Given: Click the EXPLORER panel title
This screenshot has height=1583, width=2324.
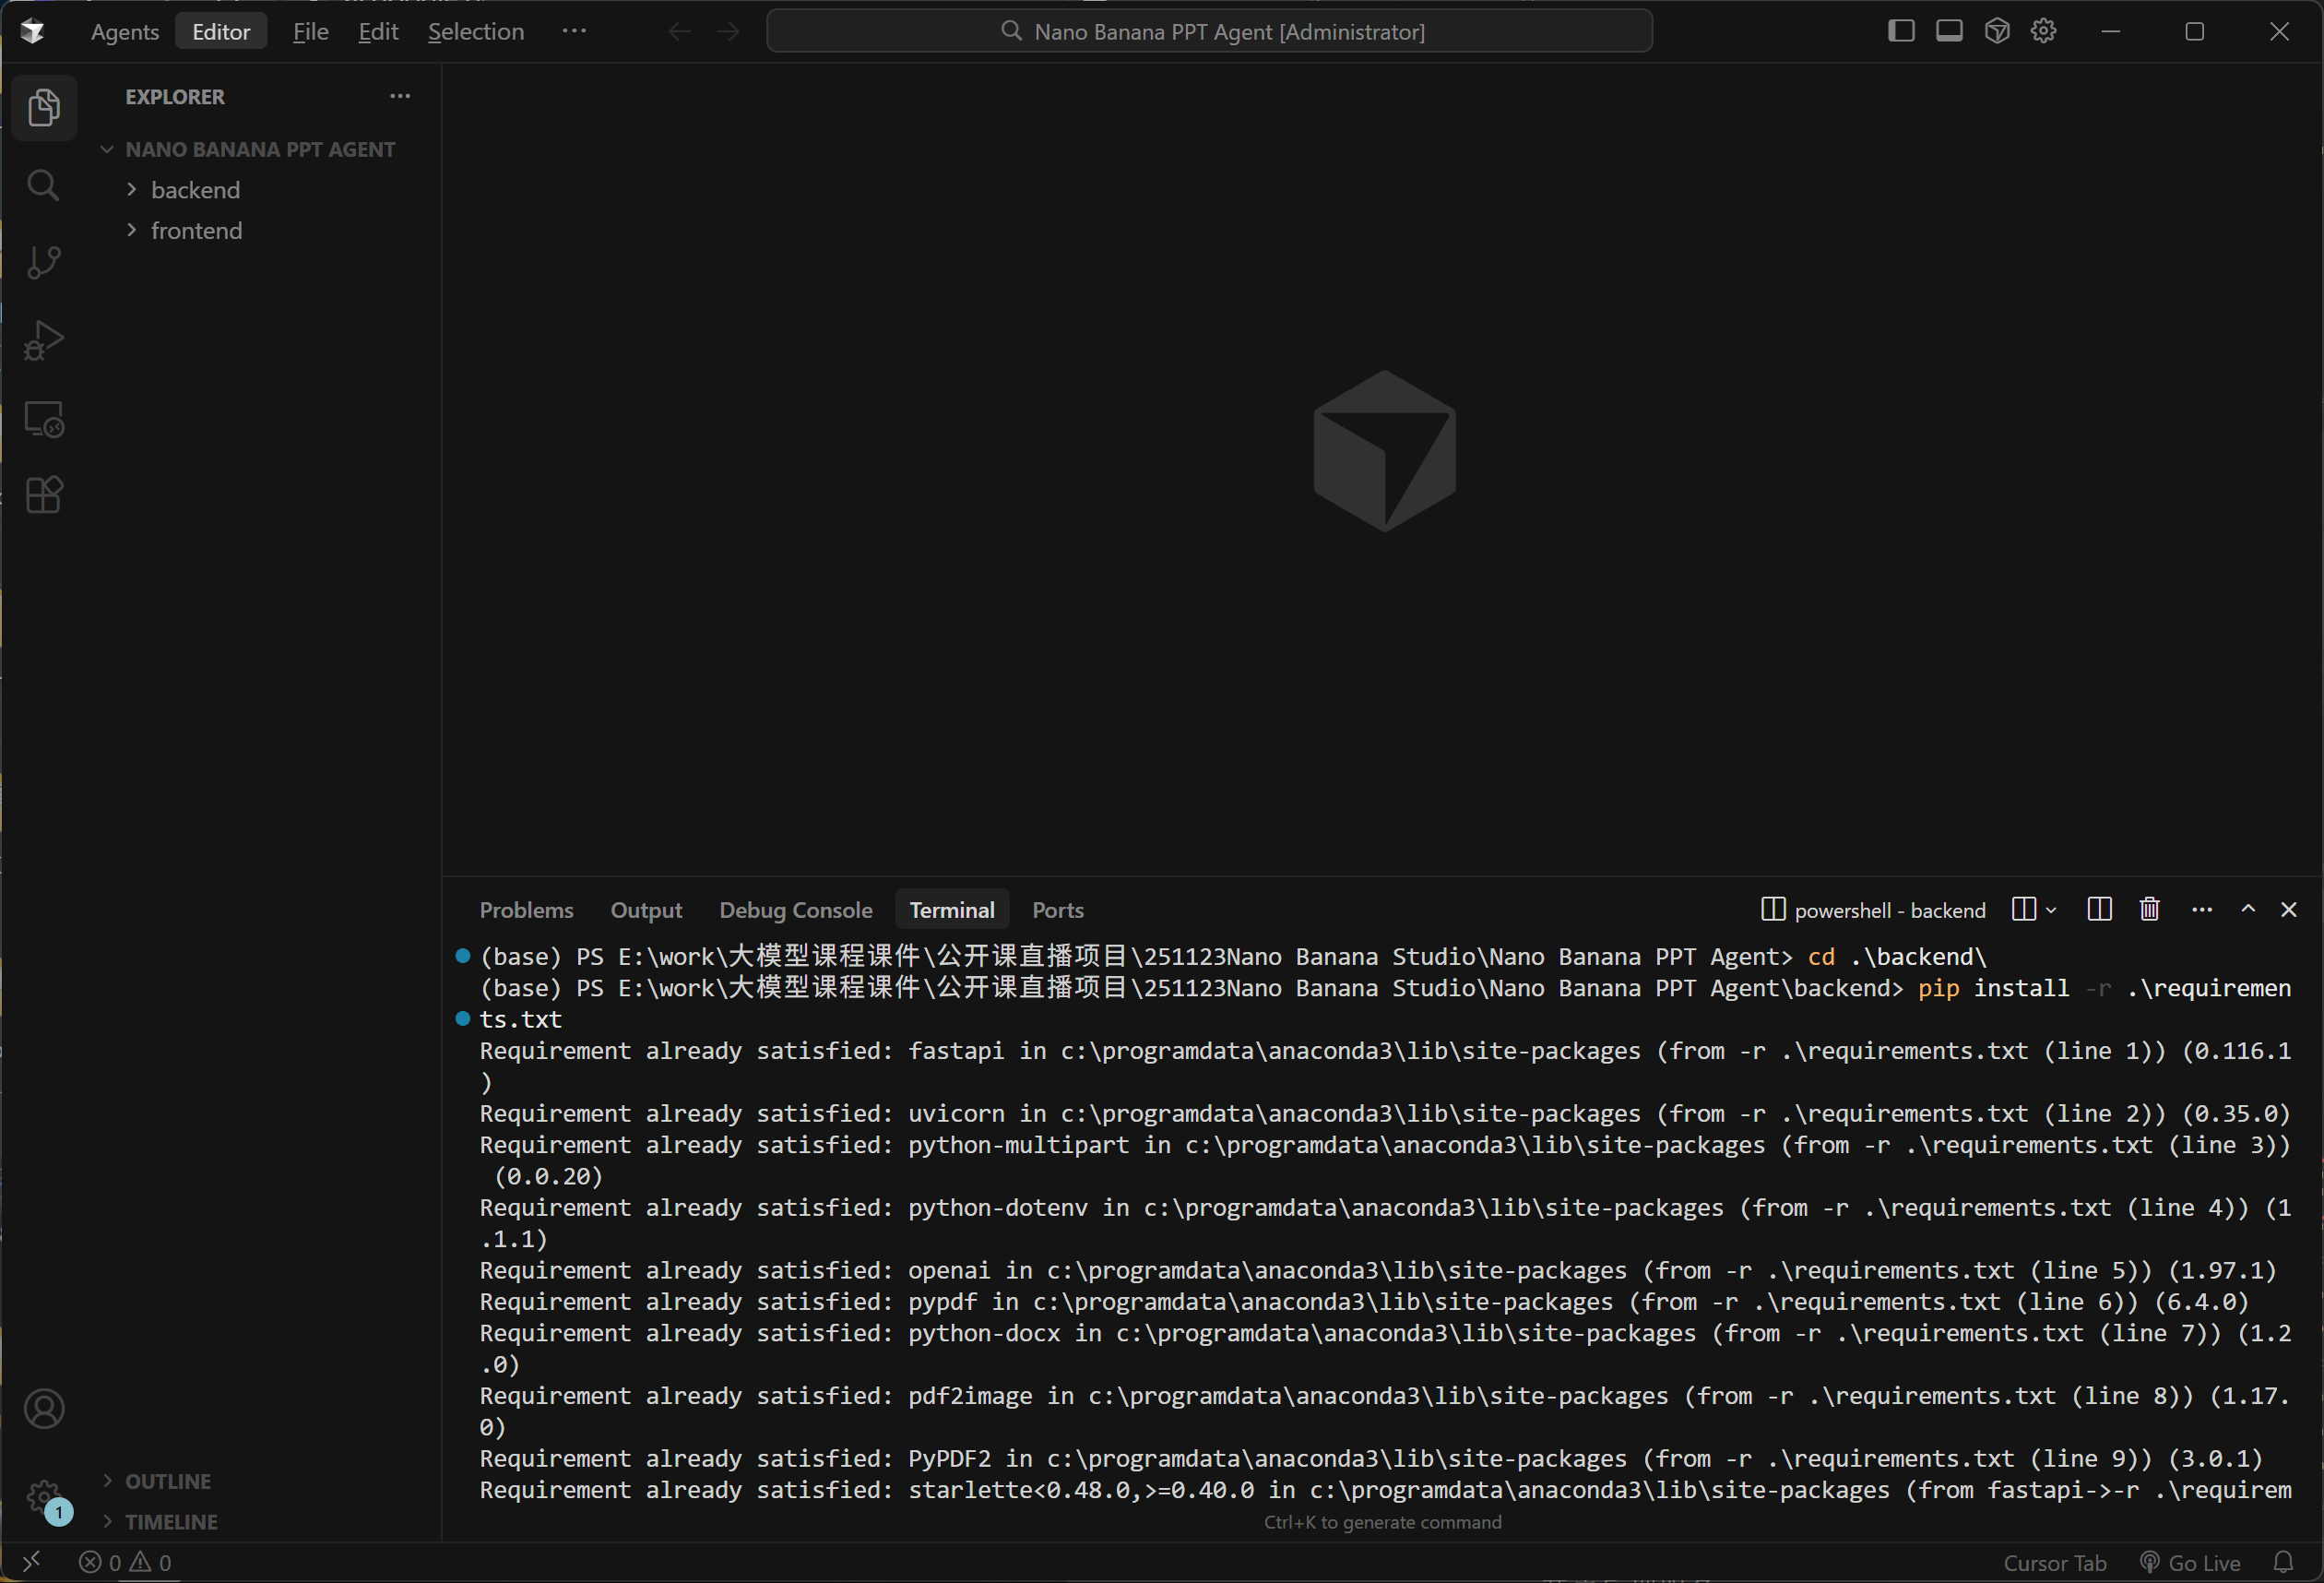Looking at the screenshot, I should (175, 97).
